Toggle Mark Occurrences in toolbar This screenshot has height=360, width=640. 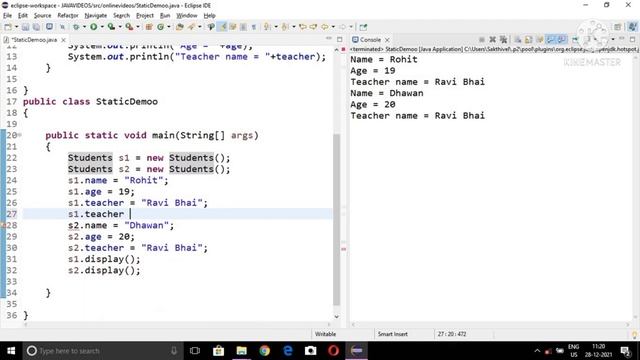222,27
